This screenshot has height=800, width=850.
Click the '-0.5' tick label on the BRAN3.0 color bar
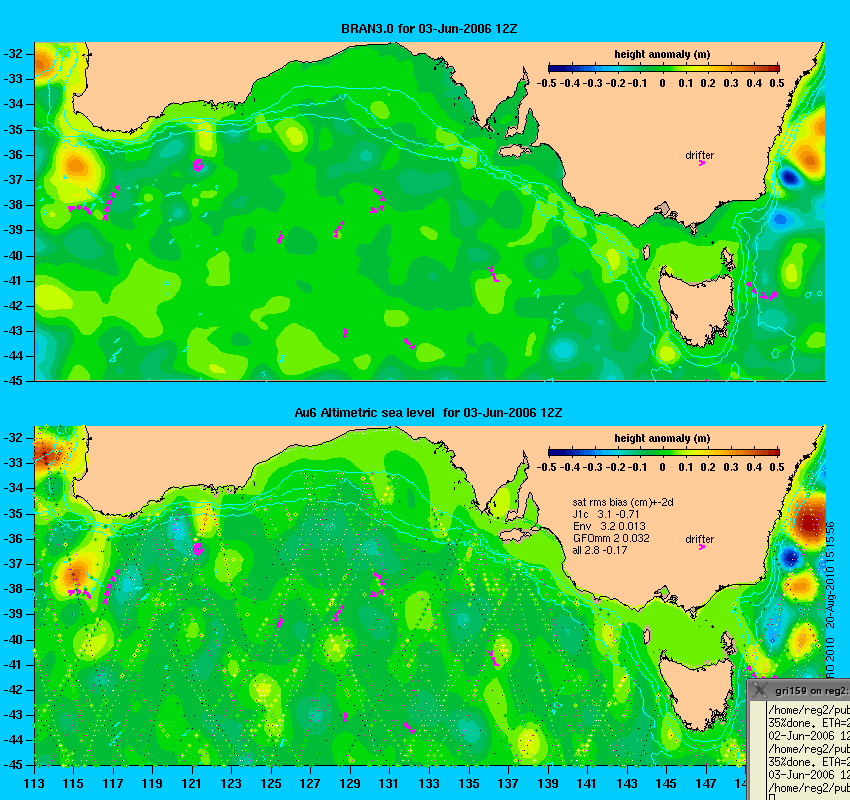pyautogui.click(x=546, y=83)
